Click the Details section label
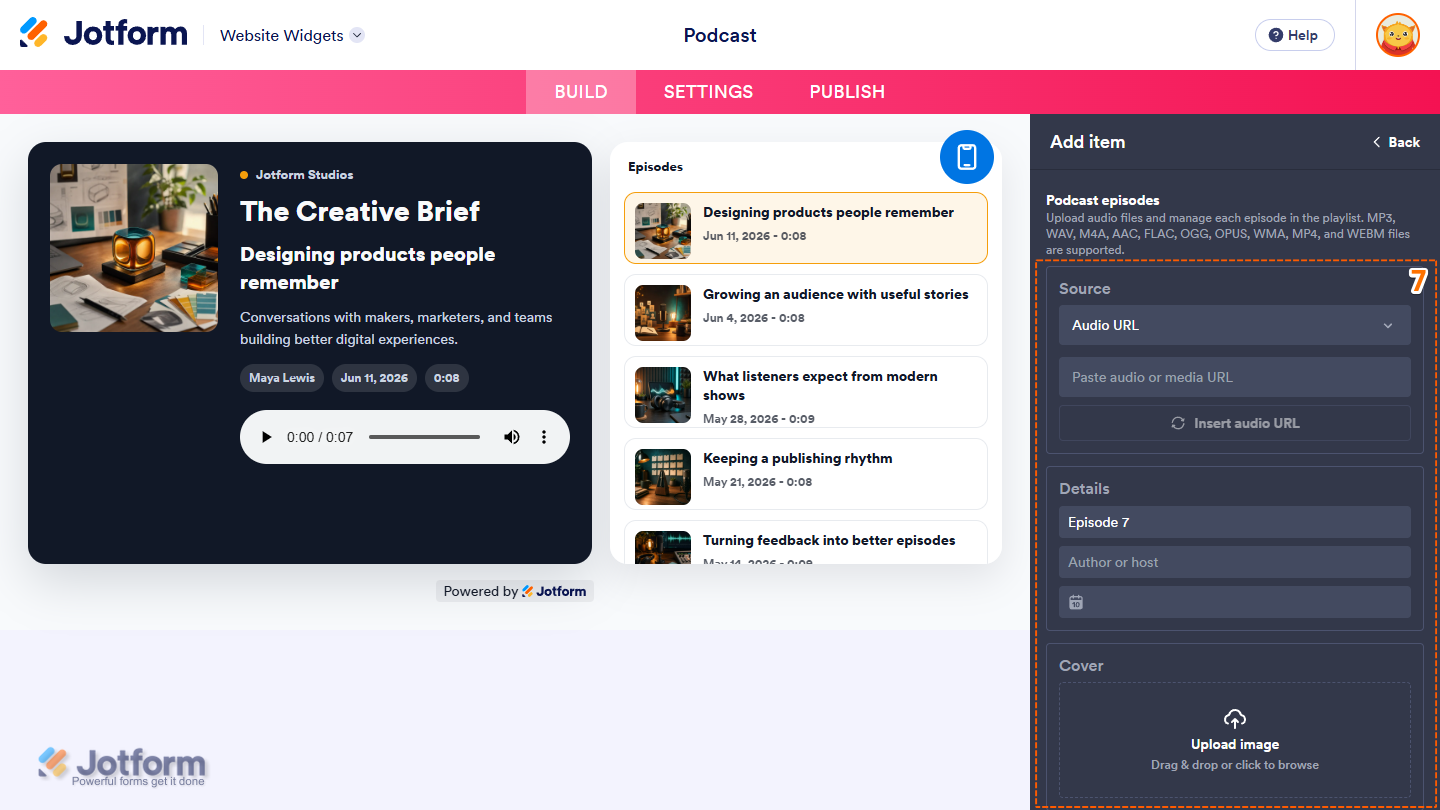Viewport: 1440px width, 810px height. tap(1084, 488)
